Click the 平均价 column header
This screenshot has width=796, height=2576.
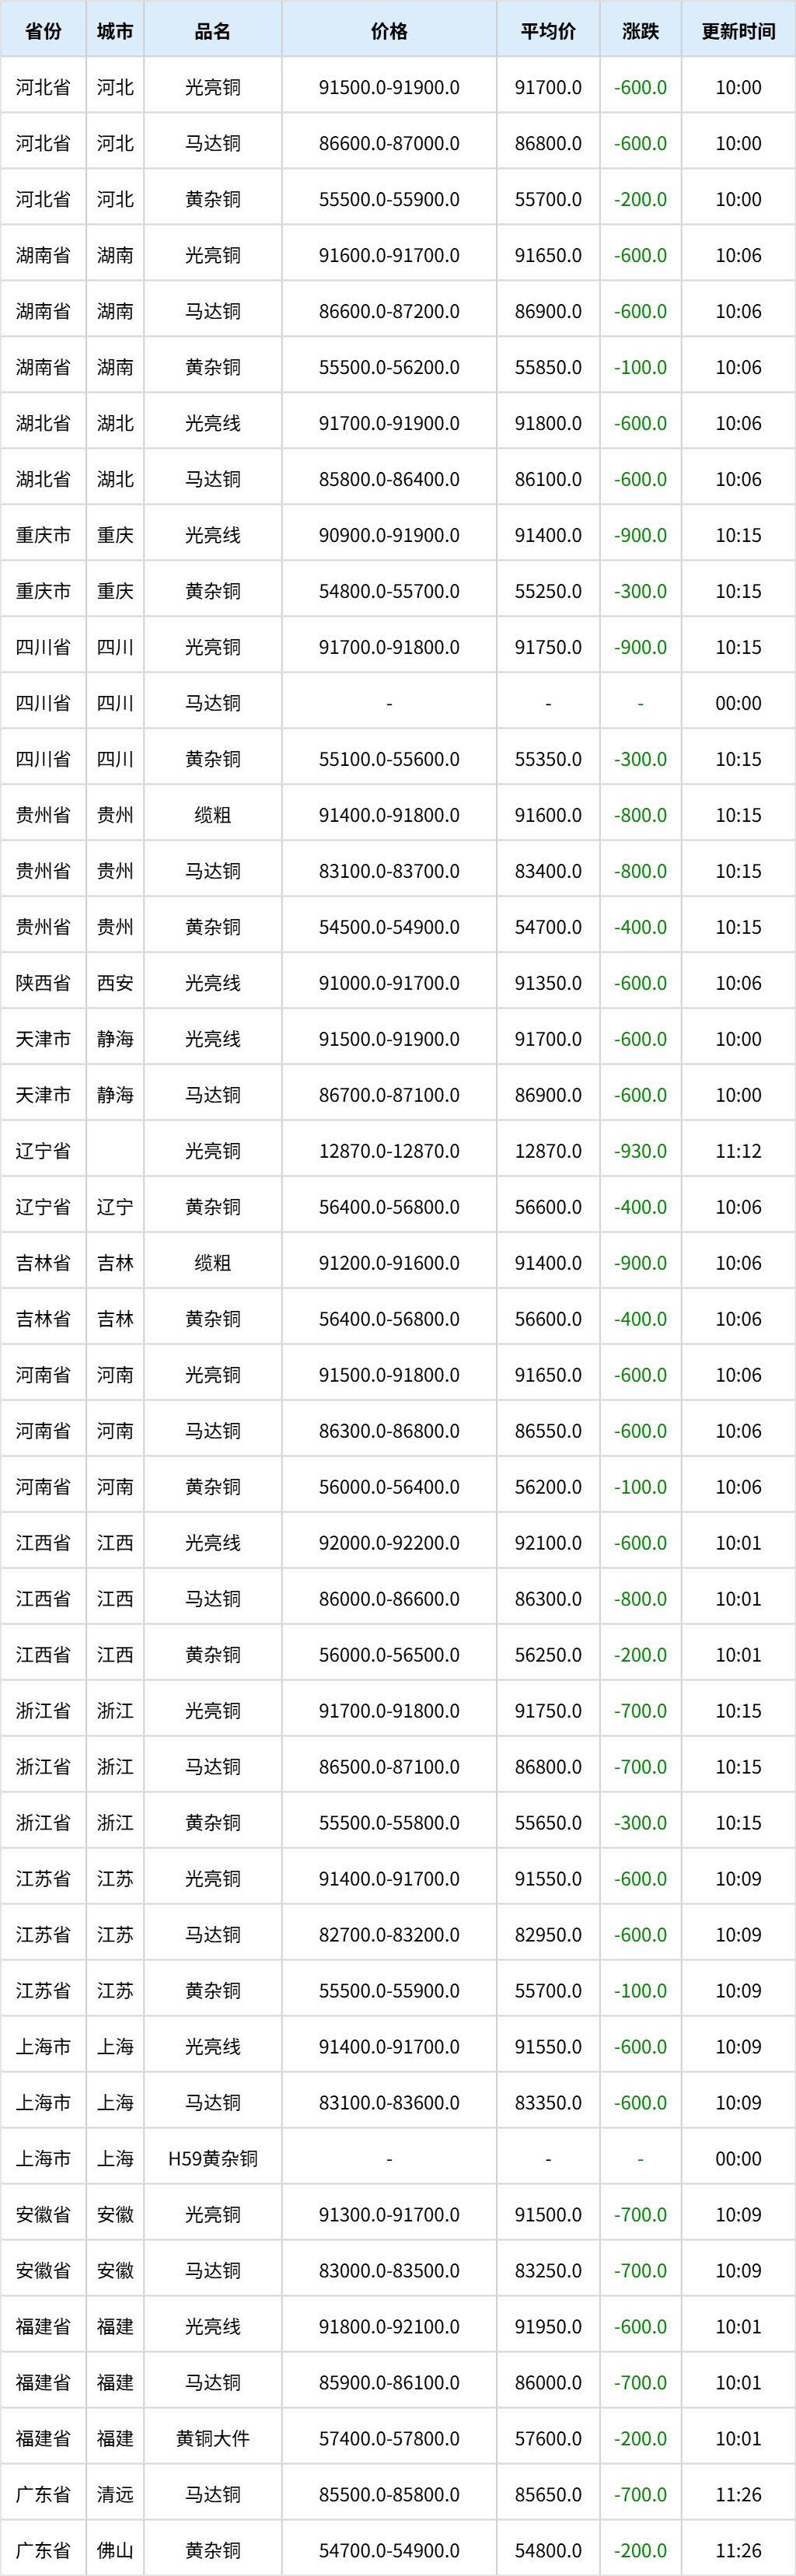pyautogui.click(x=548, y=31)
